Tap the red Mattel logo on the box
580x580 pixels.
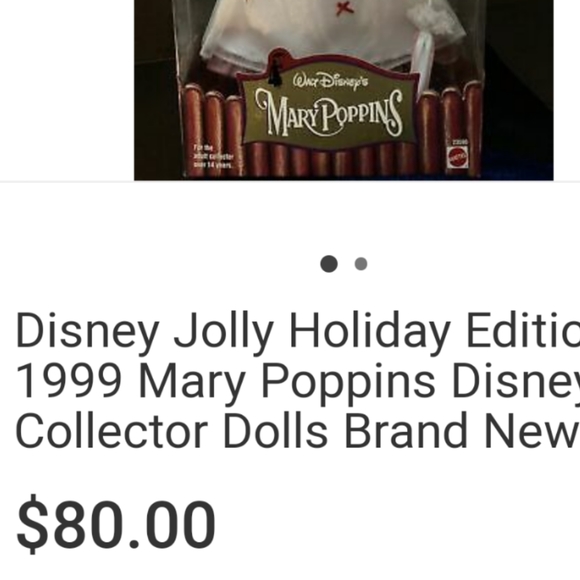pos(458,158)
